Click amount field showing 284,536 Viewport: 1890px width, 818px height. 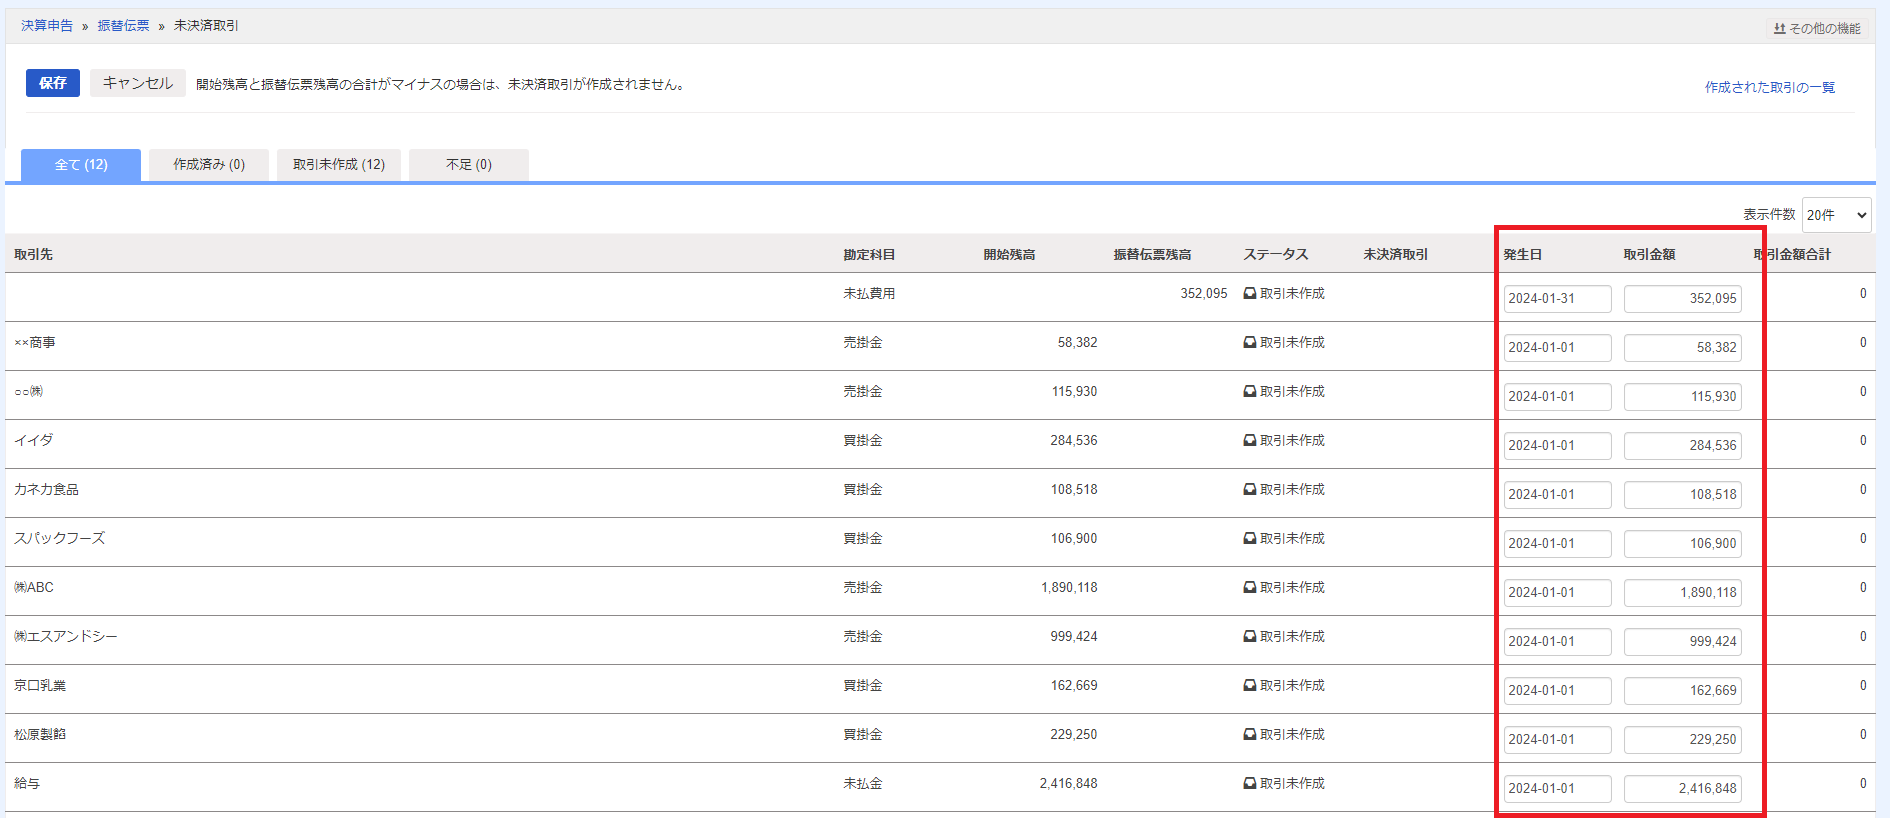pyautogui.click(x=1683, y=446)
